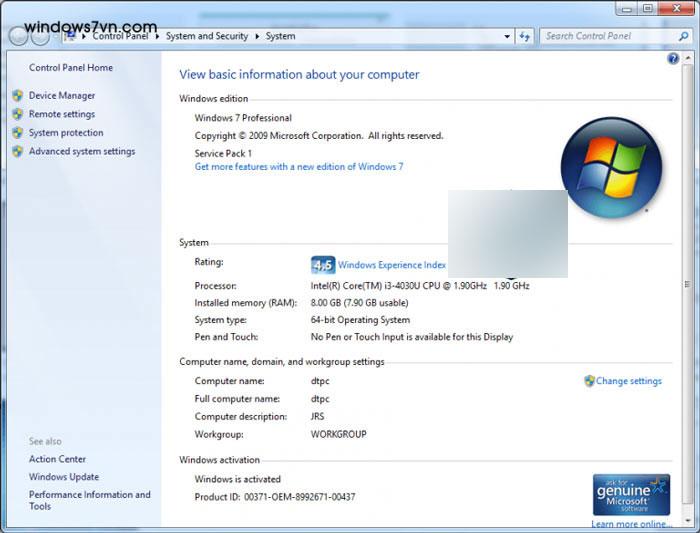This screenshot has height=533, width=700.
Task: Expand the arrow after Control Panel breadcrumb
Action: [158, 36]
